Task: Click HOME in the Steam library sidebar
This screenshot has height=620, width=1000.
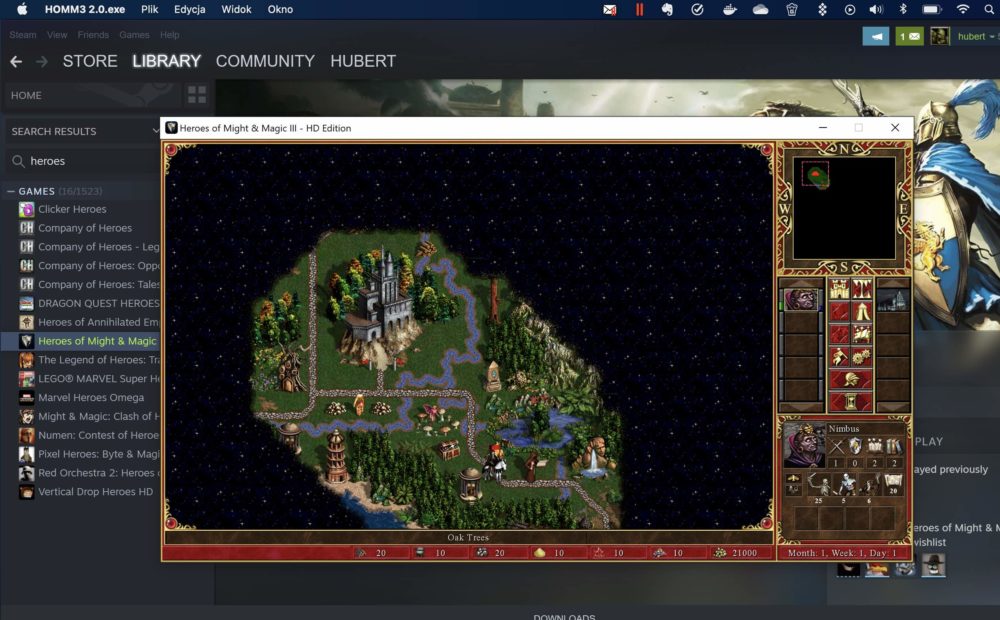Action: coord(26,95)
